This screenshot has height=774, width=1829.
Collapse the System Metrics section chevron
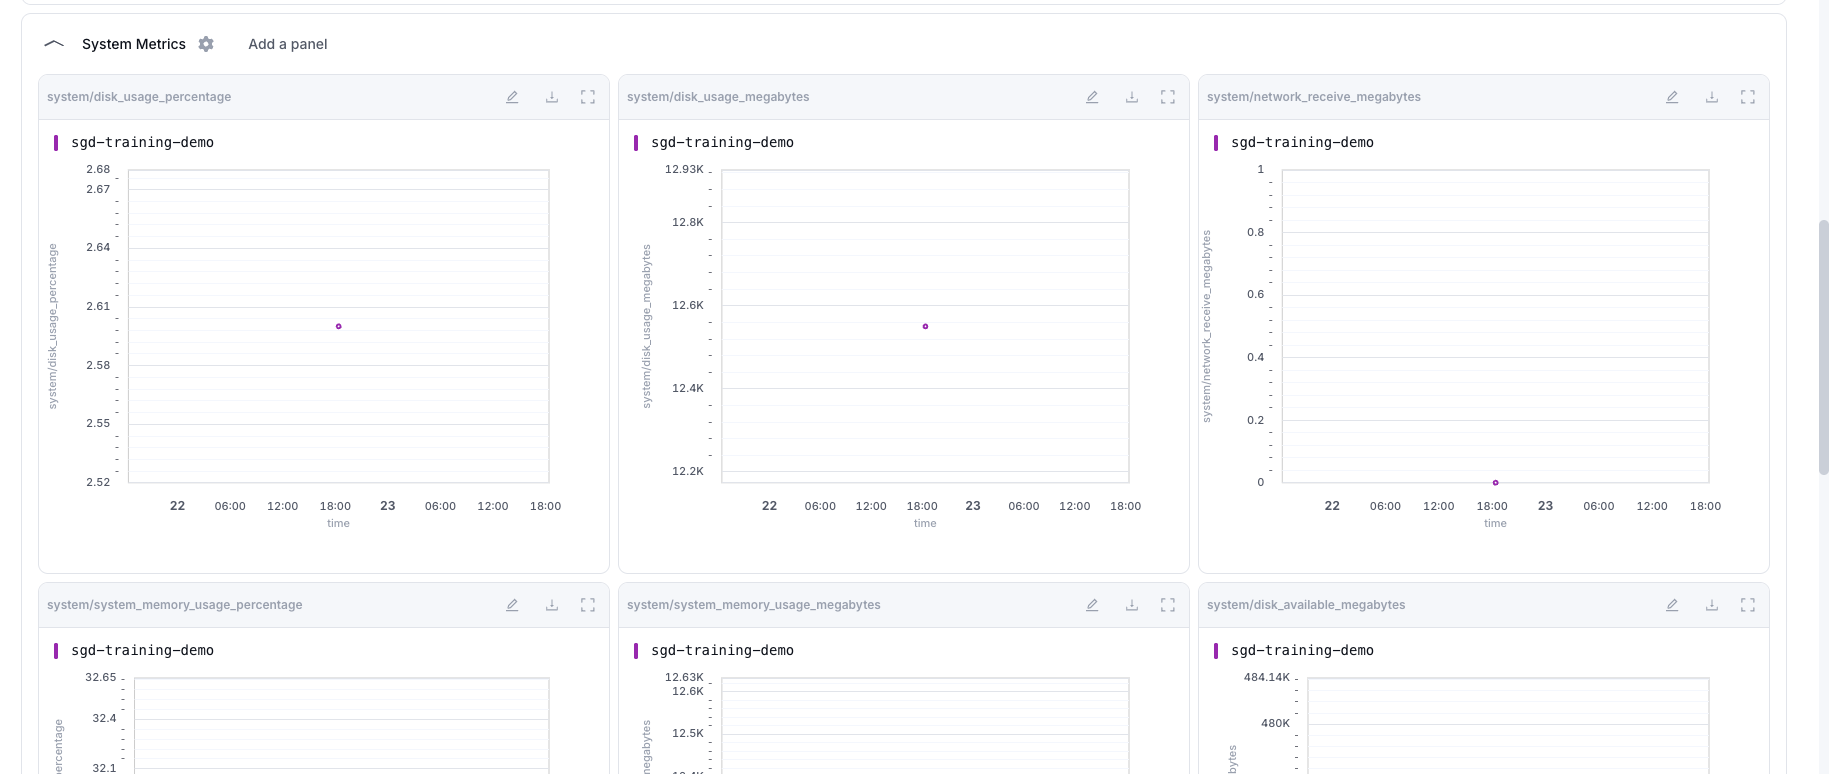[x=55, y=44]
